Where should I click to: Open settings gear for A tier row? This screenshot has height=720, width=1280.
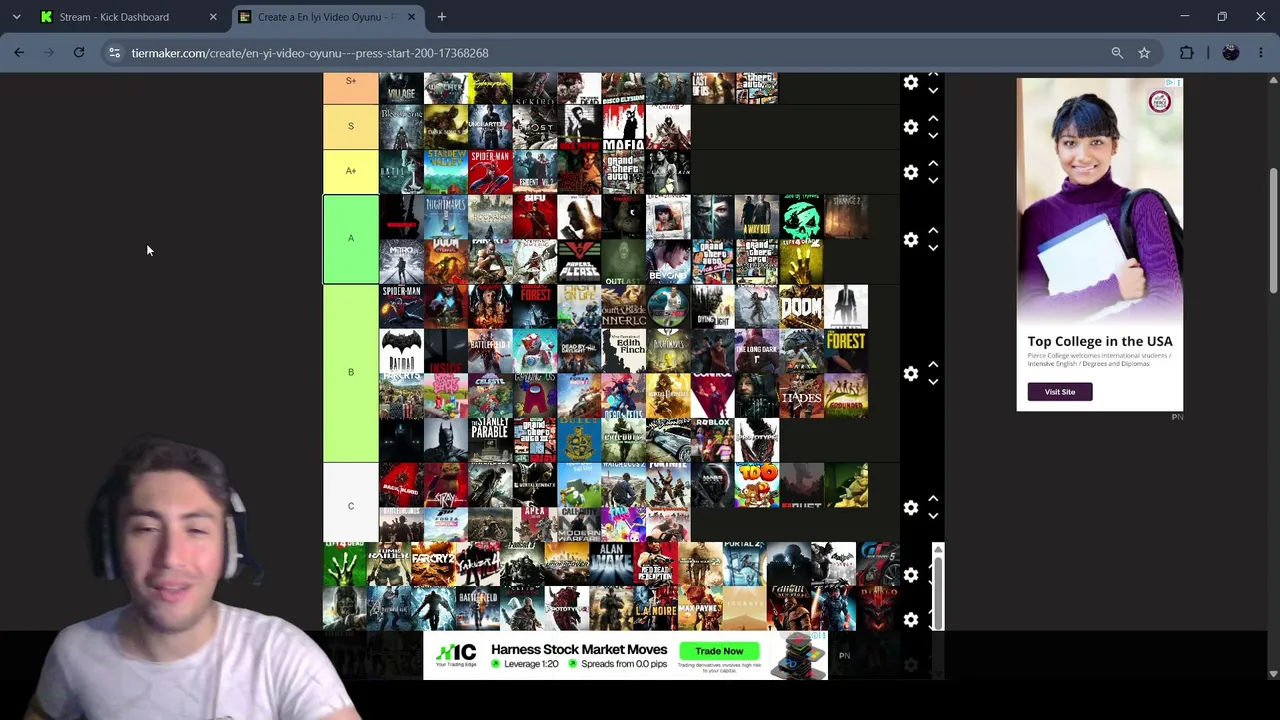911,240
